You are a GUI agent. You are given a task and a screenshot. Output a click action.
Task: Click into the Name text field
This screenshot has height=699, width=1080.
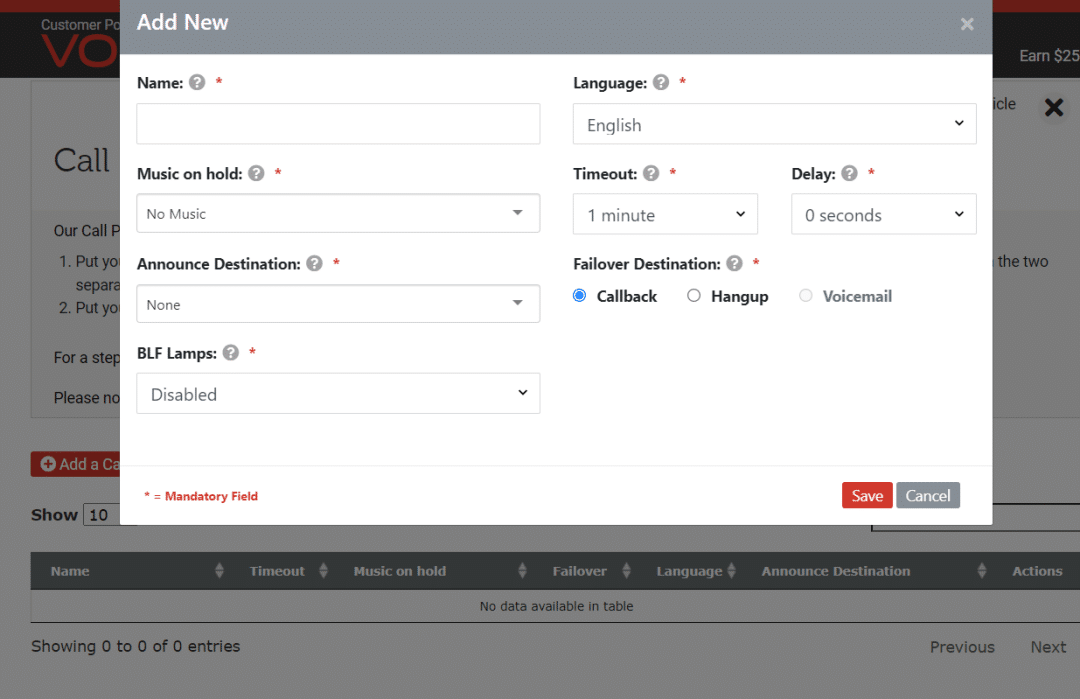(338, 124)
